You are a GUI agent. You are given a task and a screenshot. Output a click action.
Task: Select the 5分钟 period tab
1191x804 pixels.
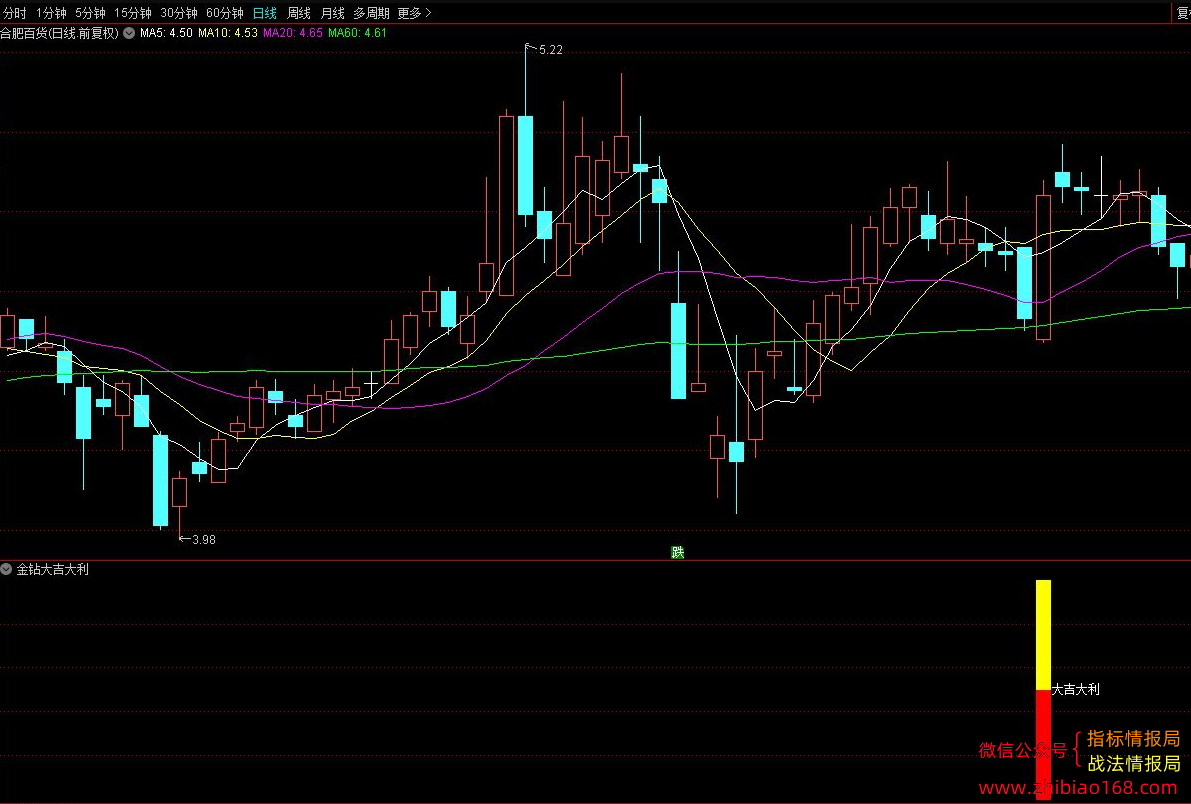pos(90,13)
